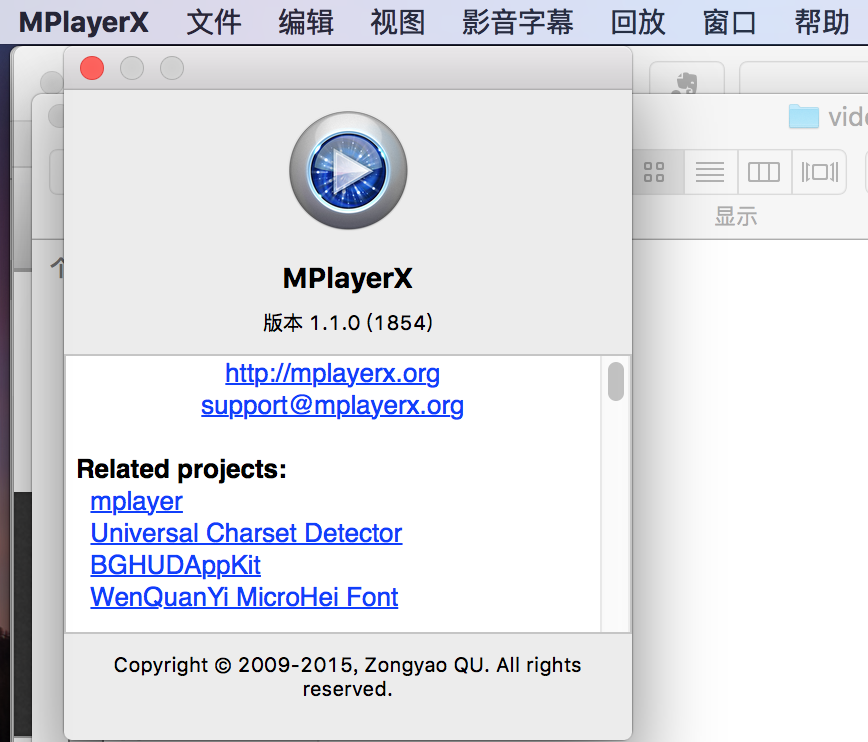The image size is (868, 742).
Task: Click the MPlayerX title in About window
Action: tap(348, 278)
